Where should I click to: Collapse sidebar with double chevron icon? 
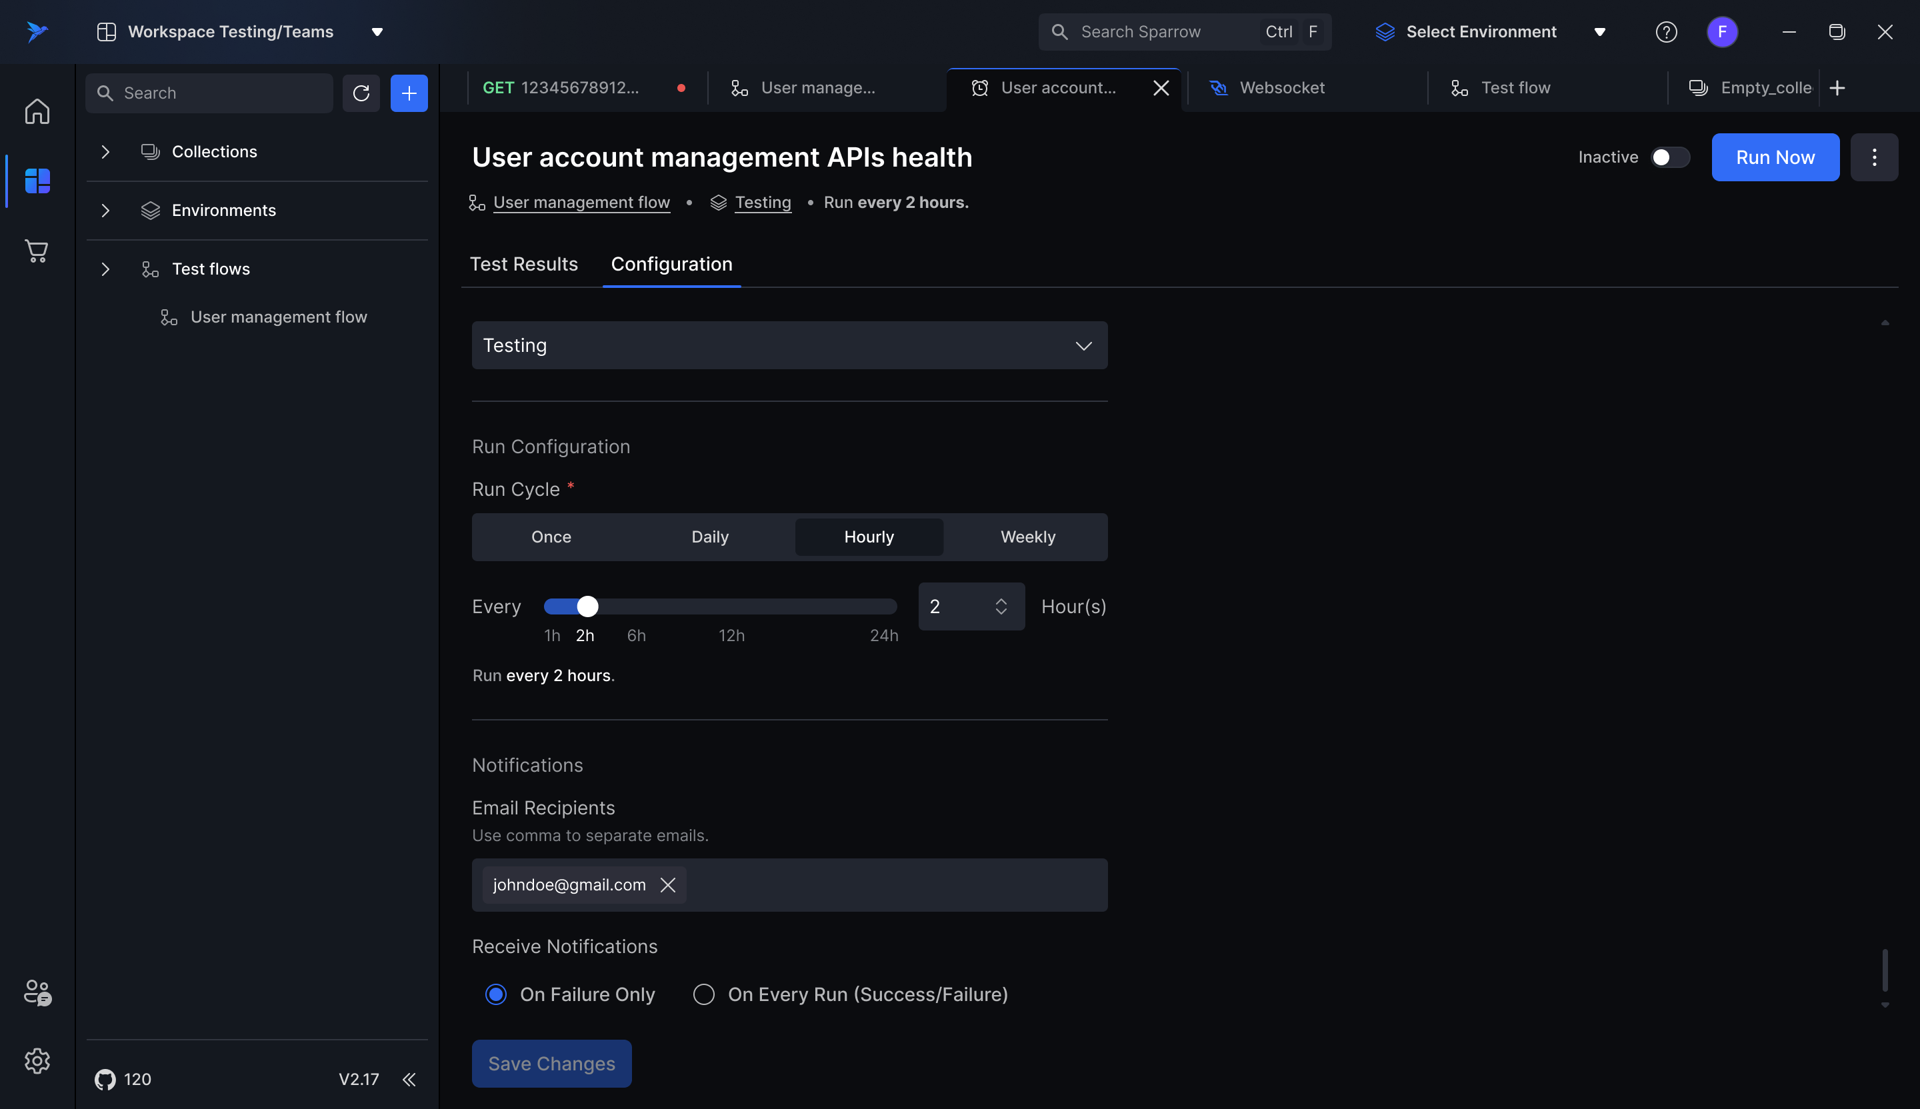point(409,1079)
